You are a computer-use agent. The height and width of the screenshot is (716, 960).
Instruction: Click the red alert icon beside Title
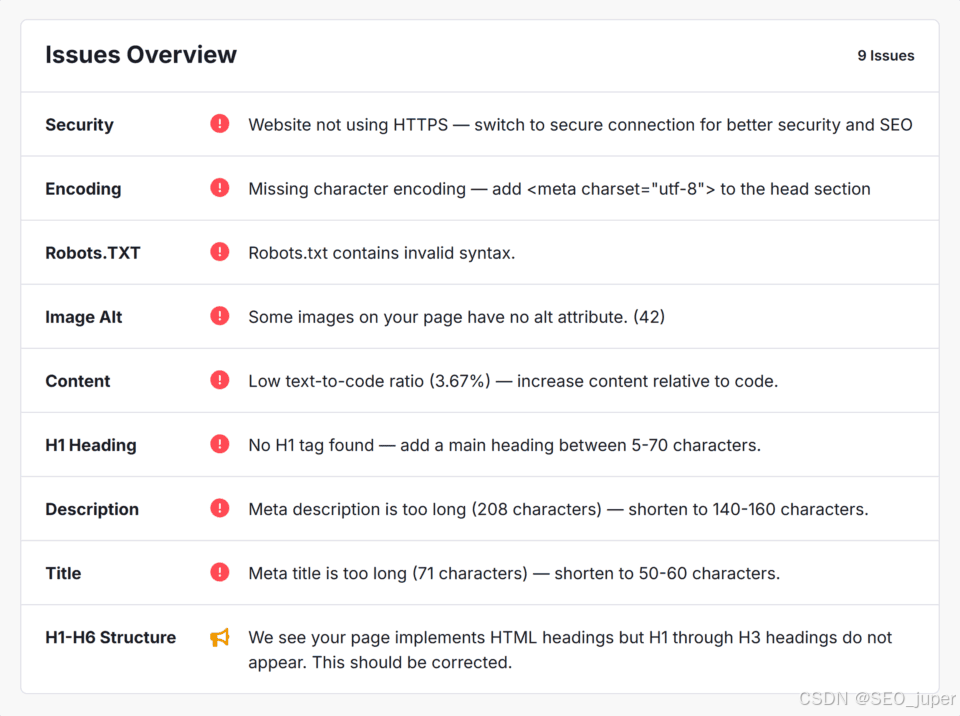pyautogui.click(x=220, y=572)
